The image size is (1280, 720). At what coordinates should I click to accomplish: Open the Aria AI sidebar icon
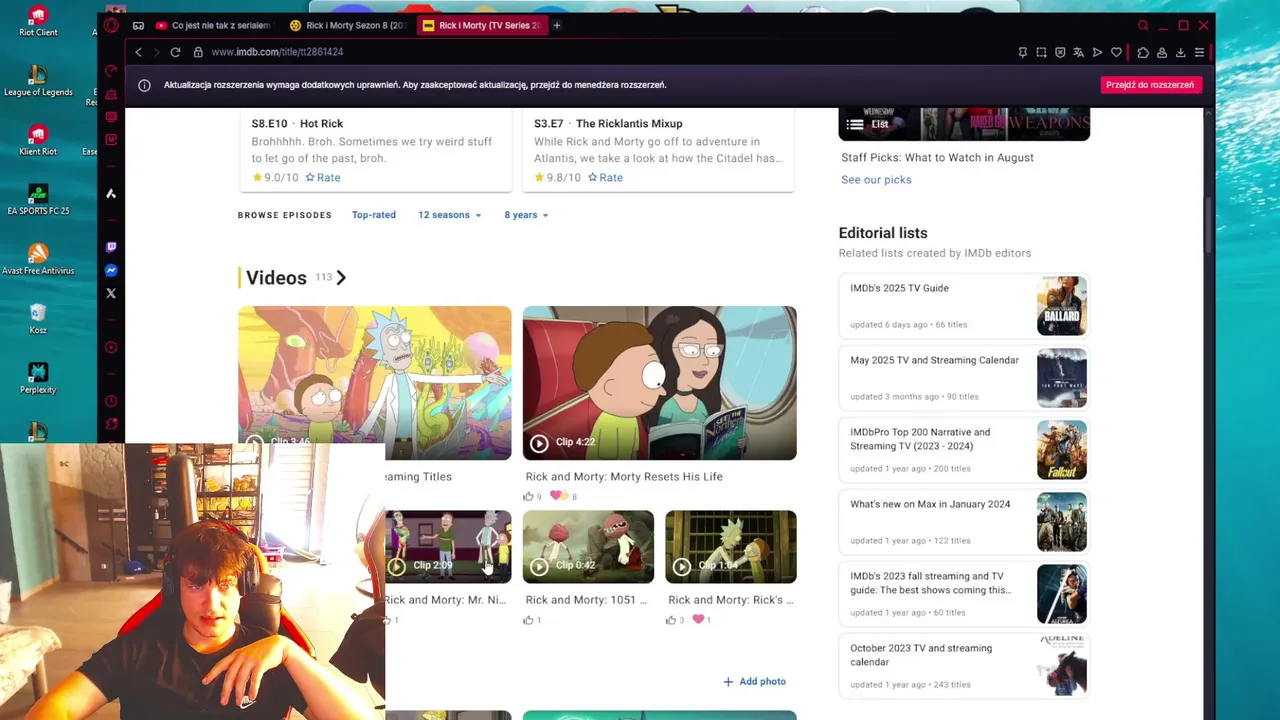(x=111, y=194)
